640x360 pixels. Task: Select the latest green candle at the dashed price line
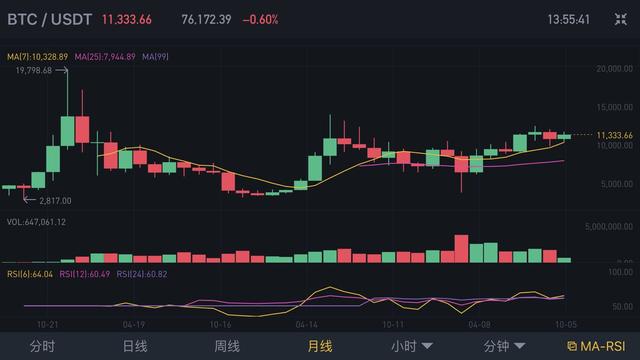click(x=564, y=136)
